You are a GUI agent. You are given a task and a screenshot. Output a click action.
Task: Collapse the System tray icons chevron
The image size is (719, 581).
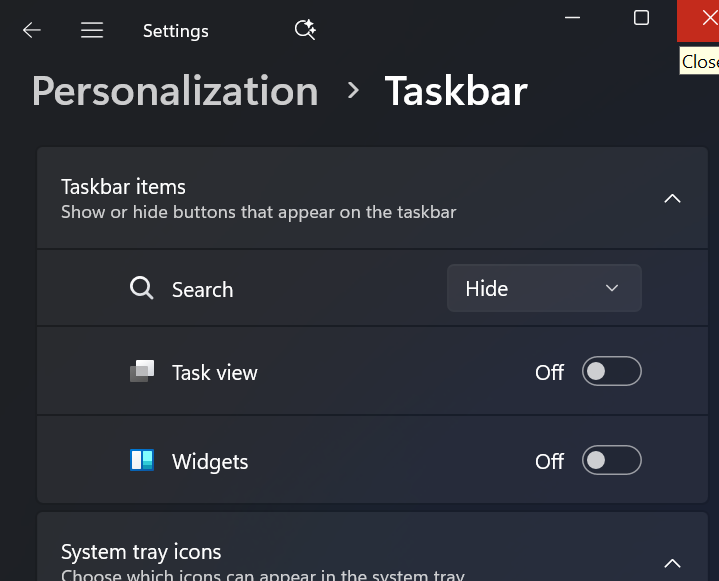672,563
